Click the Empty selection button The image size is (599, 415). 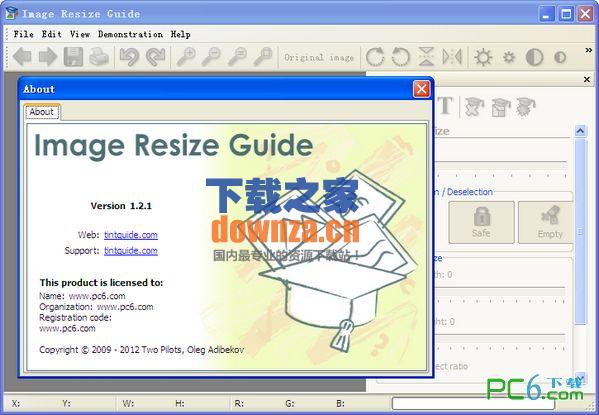coord(546,222)
